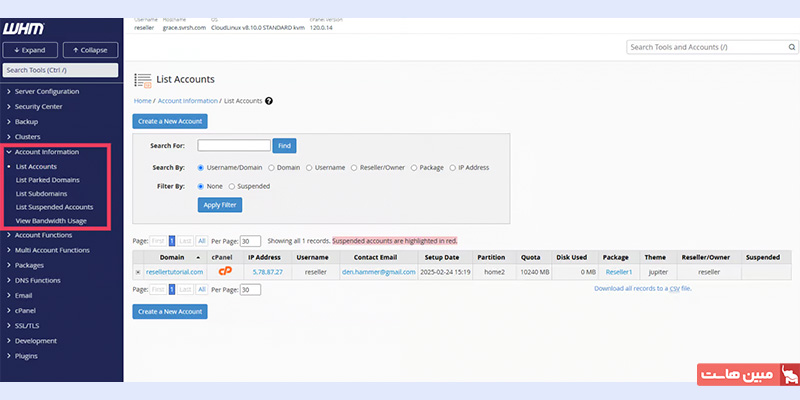Screen dimensions: 800x400
Task: Click the plus icon beside resellertutorial.com row
Action: point(138,272)
